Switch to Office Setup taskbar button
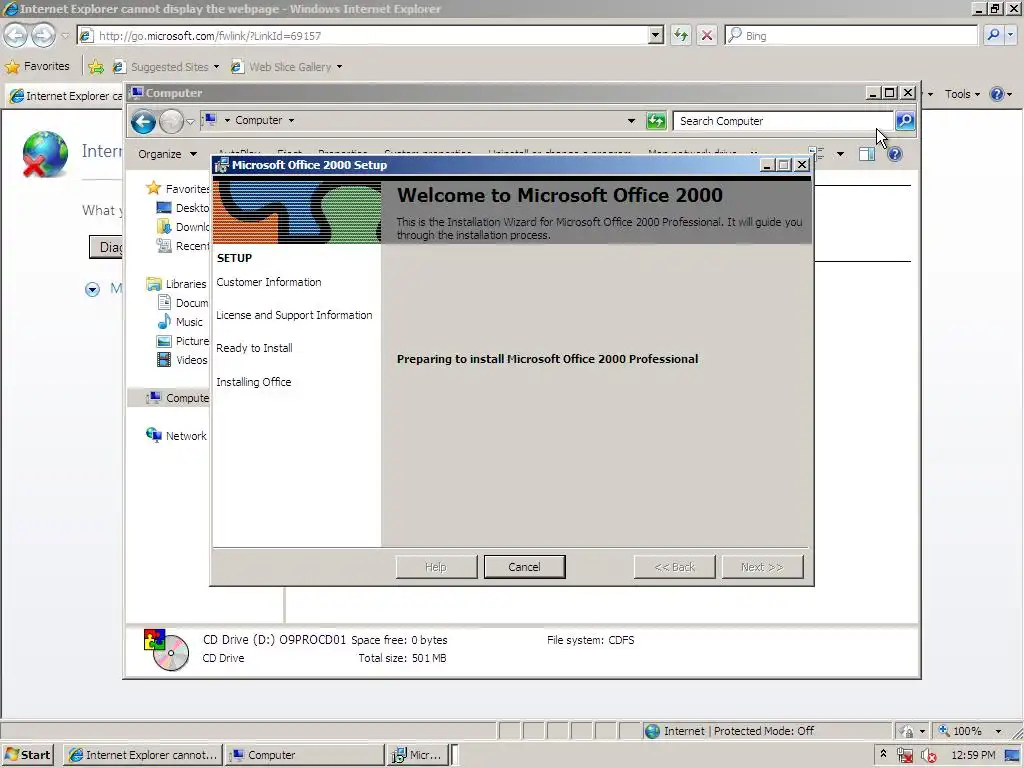The width and height of the screenshot is (1024, 768). click(417, 755)
